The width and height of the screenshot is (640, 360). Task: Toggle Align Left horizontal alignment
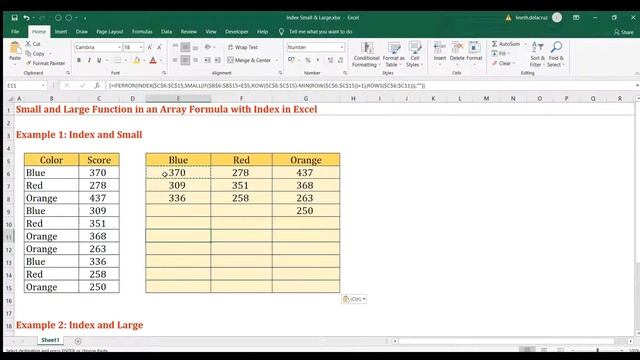pyautogui.click(x=175, y=60)
